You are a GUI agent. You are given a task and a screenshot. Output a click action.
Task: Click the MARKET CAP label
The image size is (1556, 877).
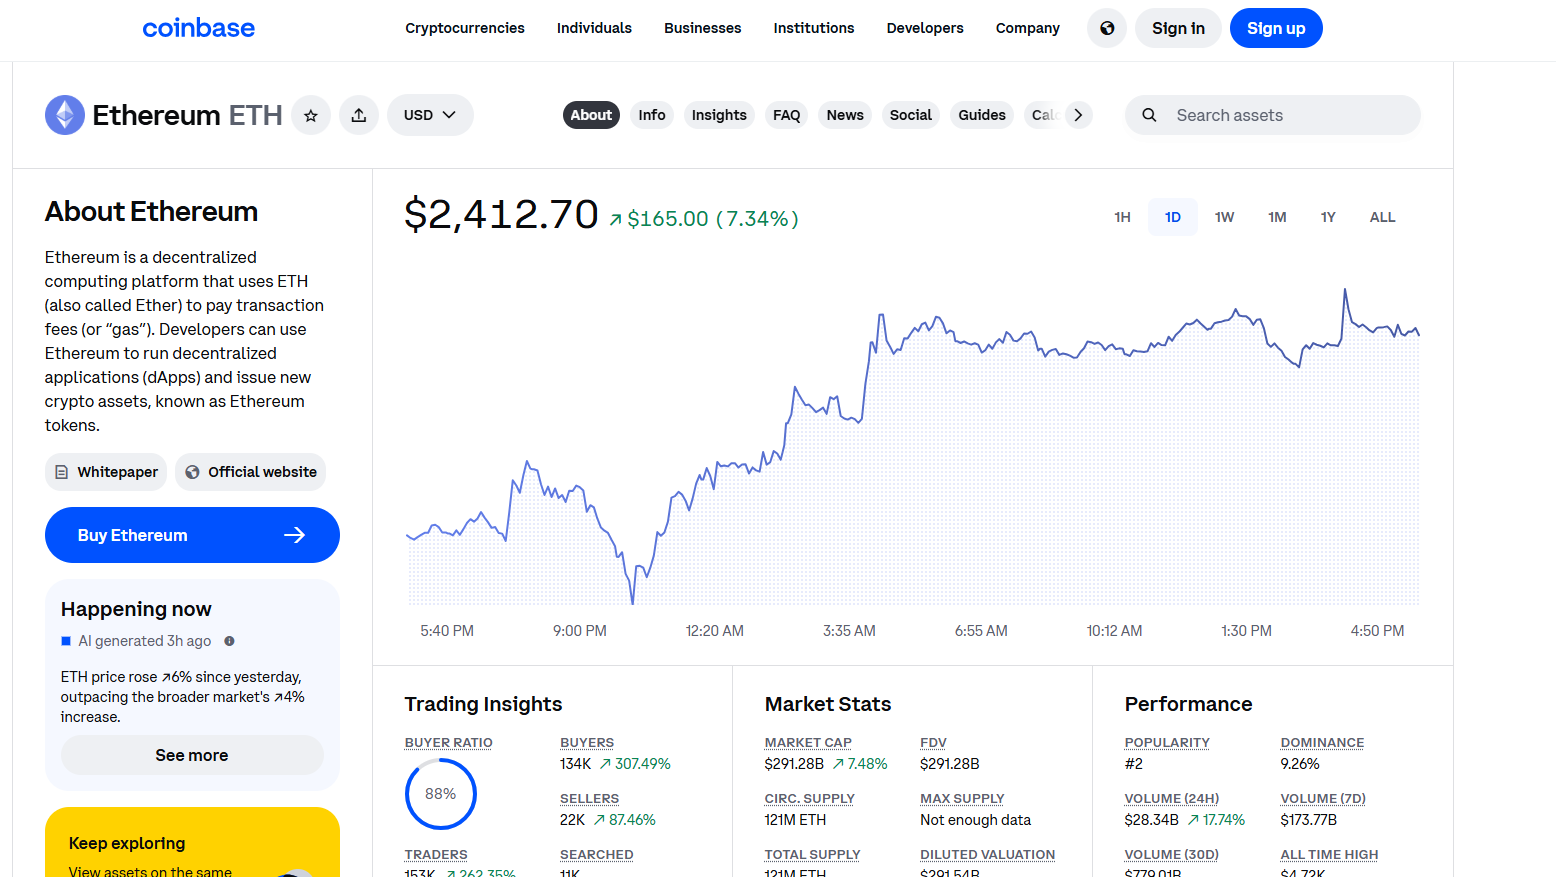click(808, 743)
